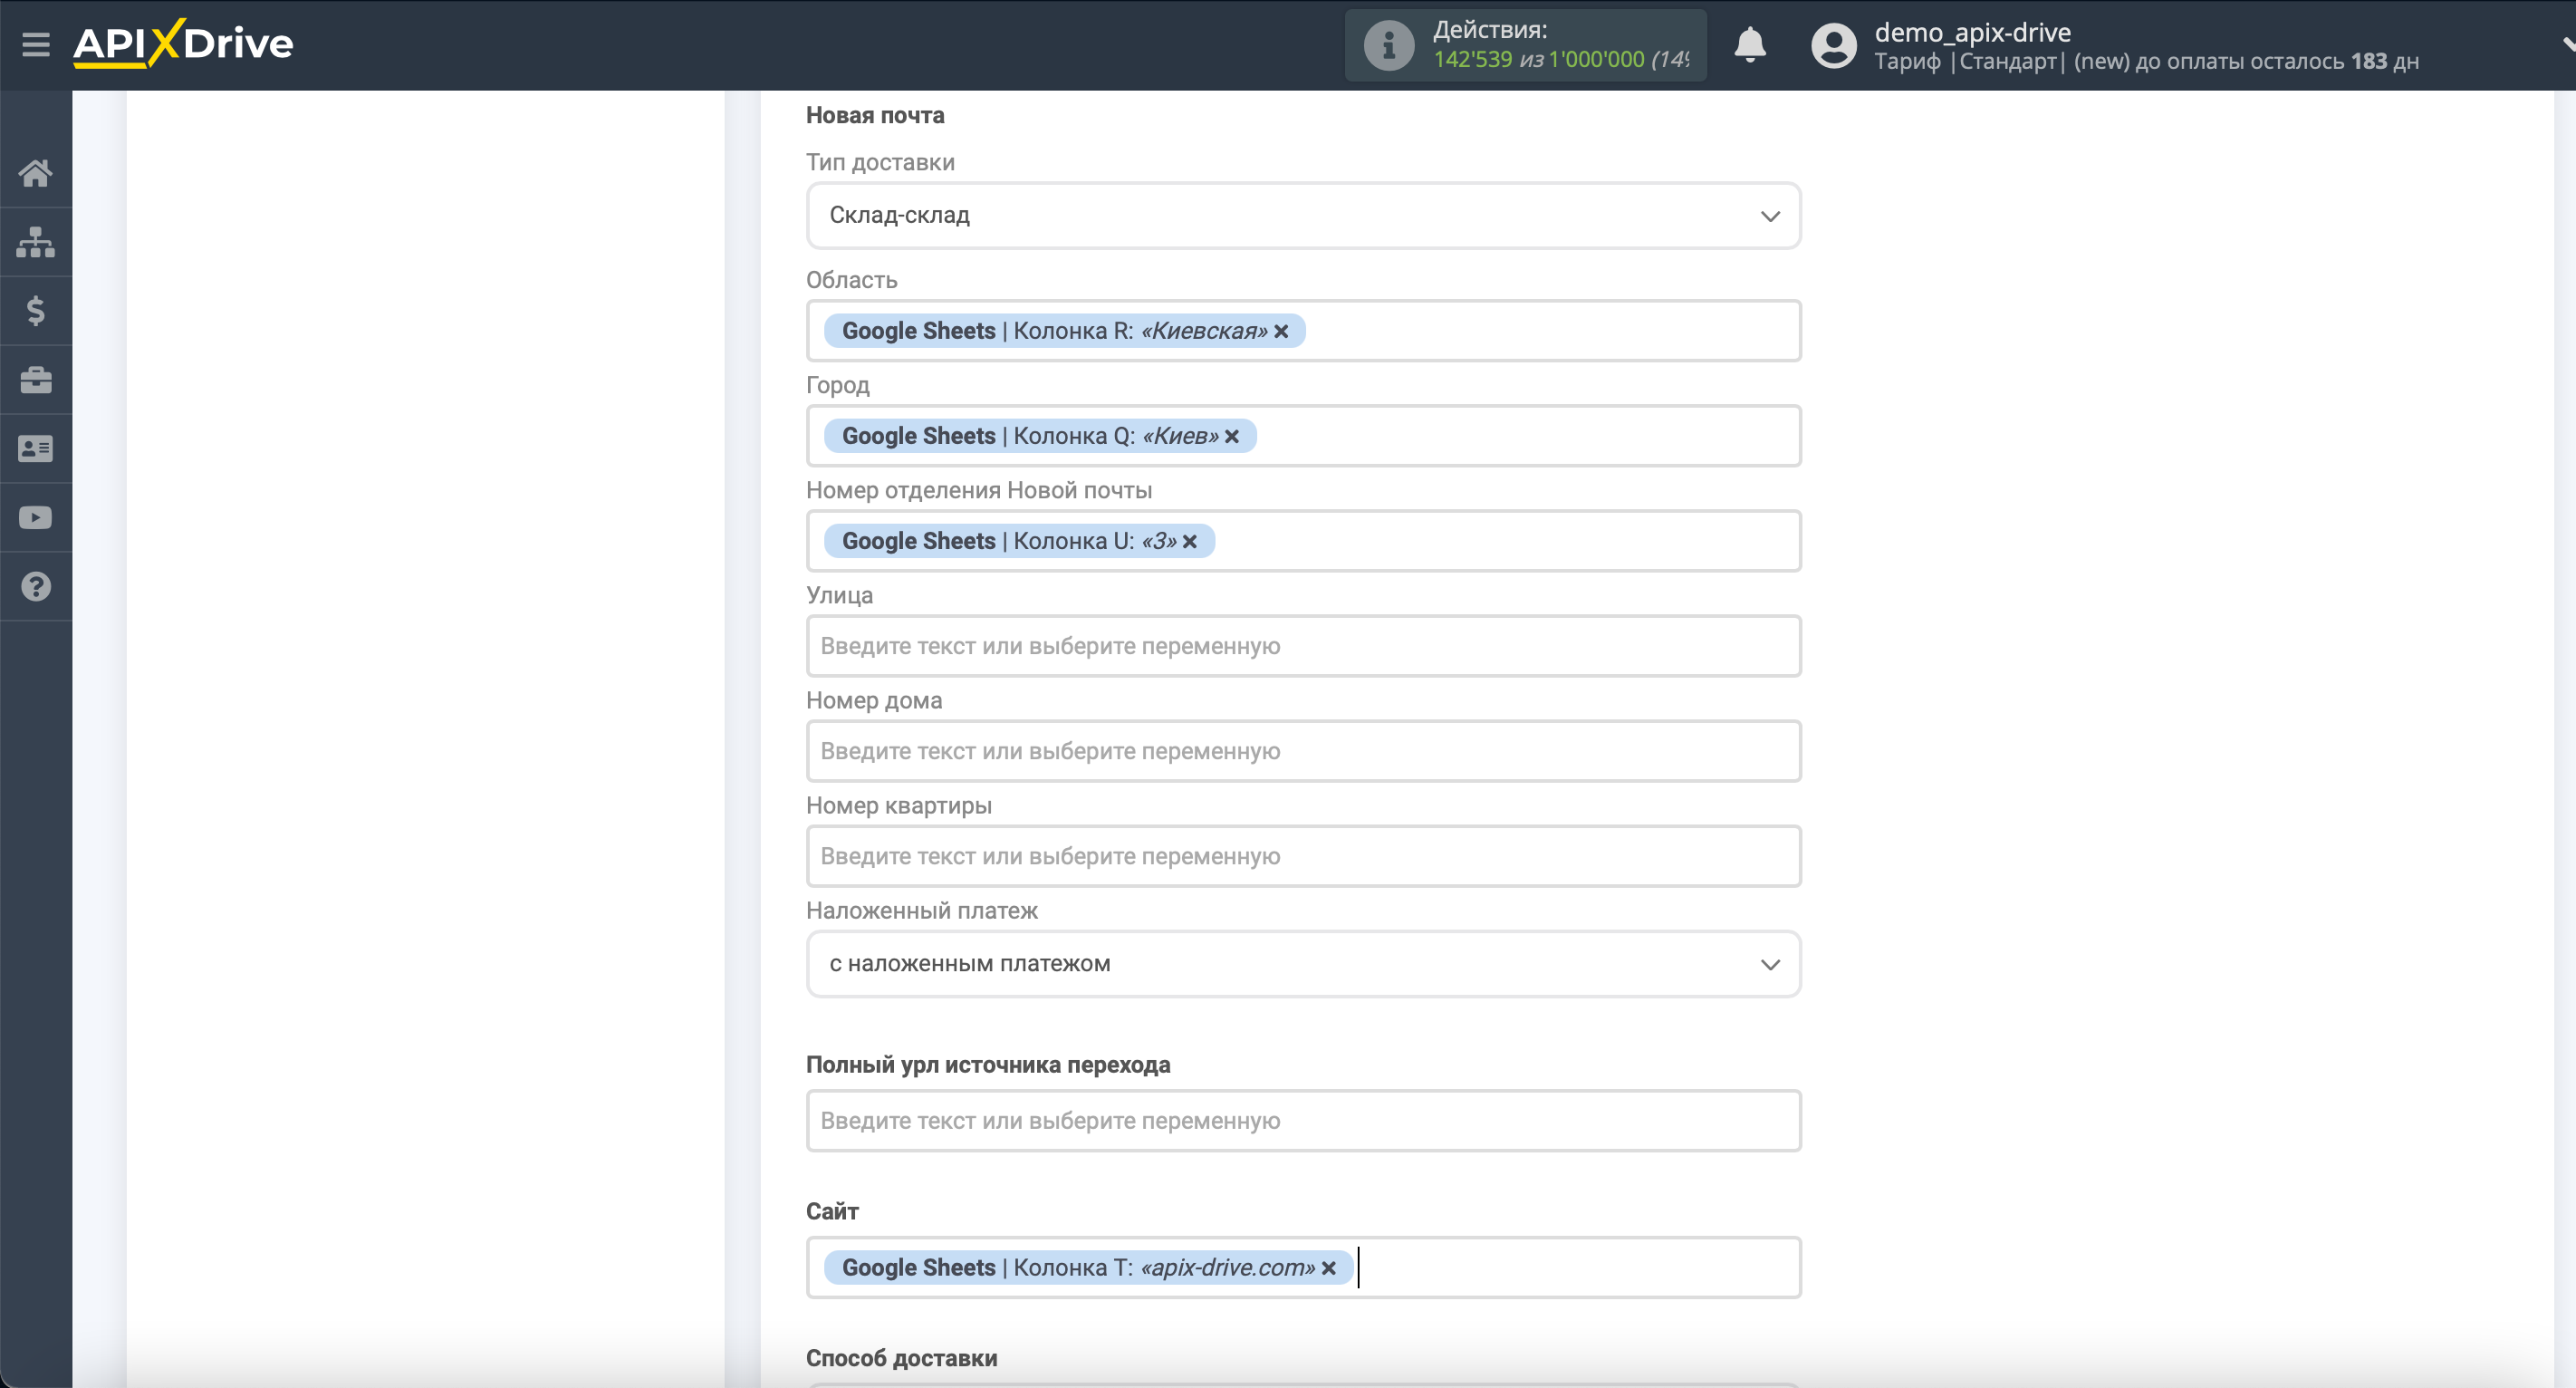The image size is (2576, 1388).
Task: Open the connections sitemap icon
Action: click(x=36, y=242)
